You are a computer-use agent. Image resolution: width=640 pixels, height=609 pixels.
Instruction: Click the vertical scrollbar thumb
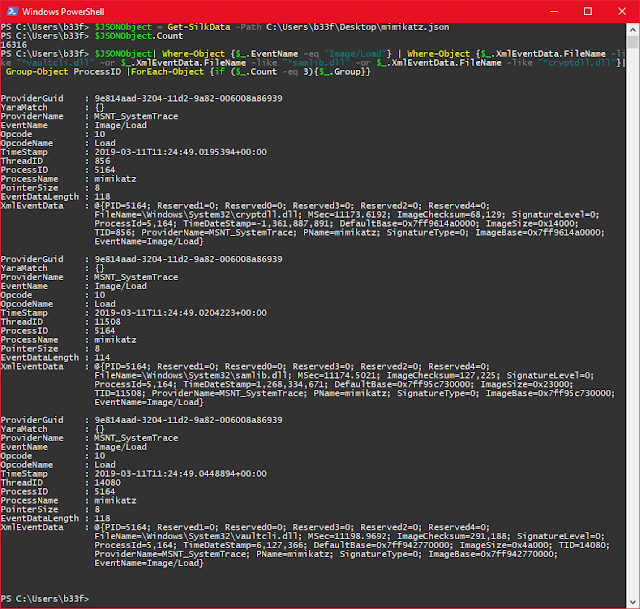point(633,42)
